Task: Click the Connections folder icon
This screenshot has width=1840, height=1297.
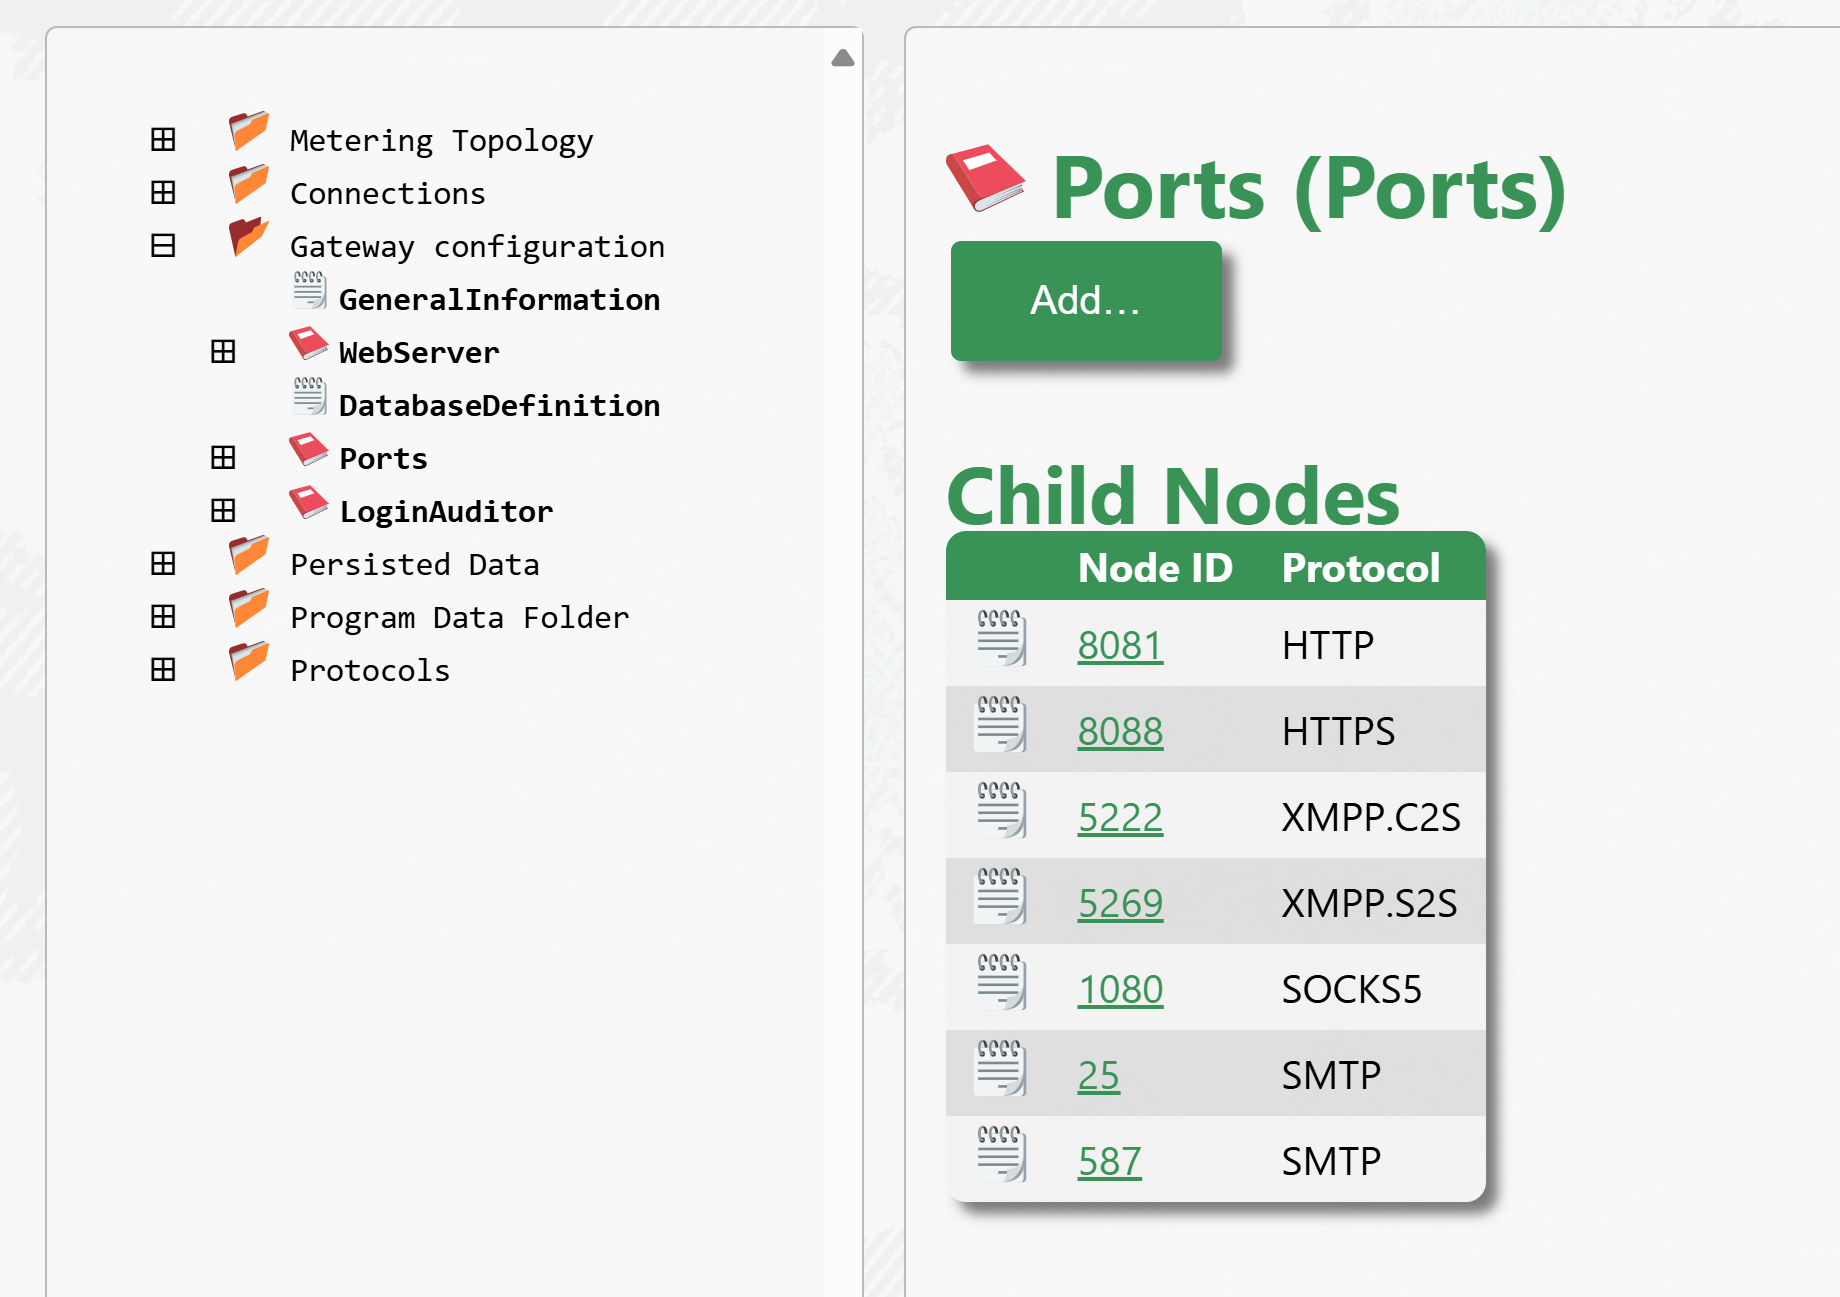Action: (249, 184)
